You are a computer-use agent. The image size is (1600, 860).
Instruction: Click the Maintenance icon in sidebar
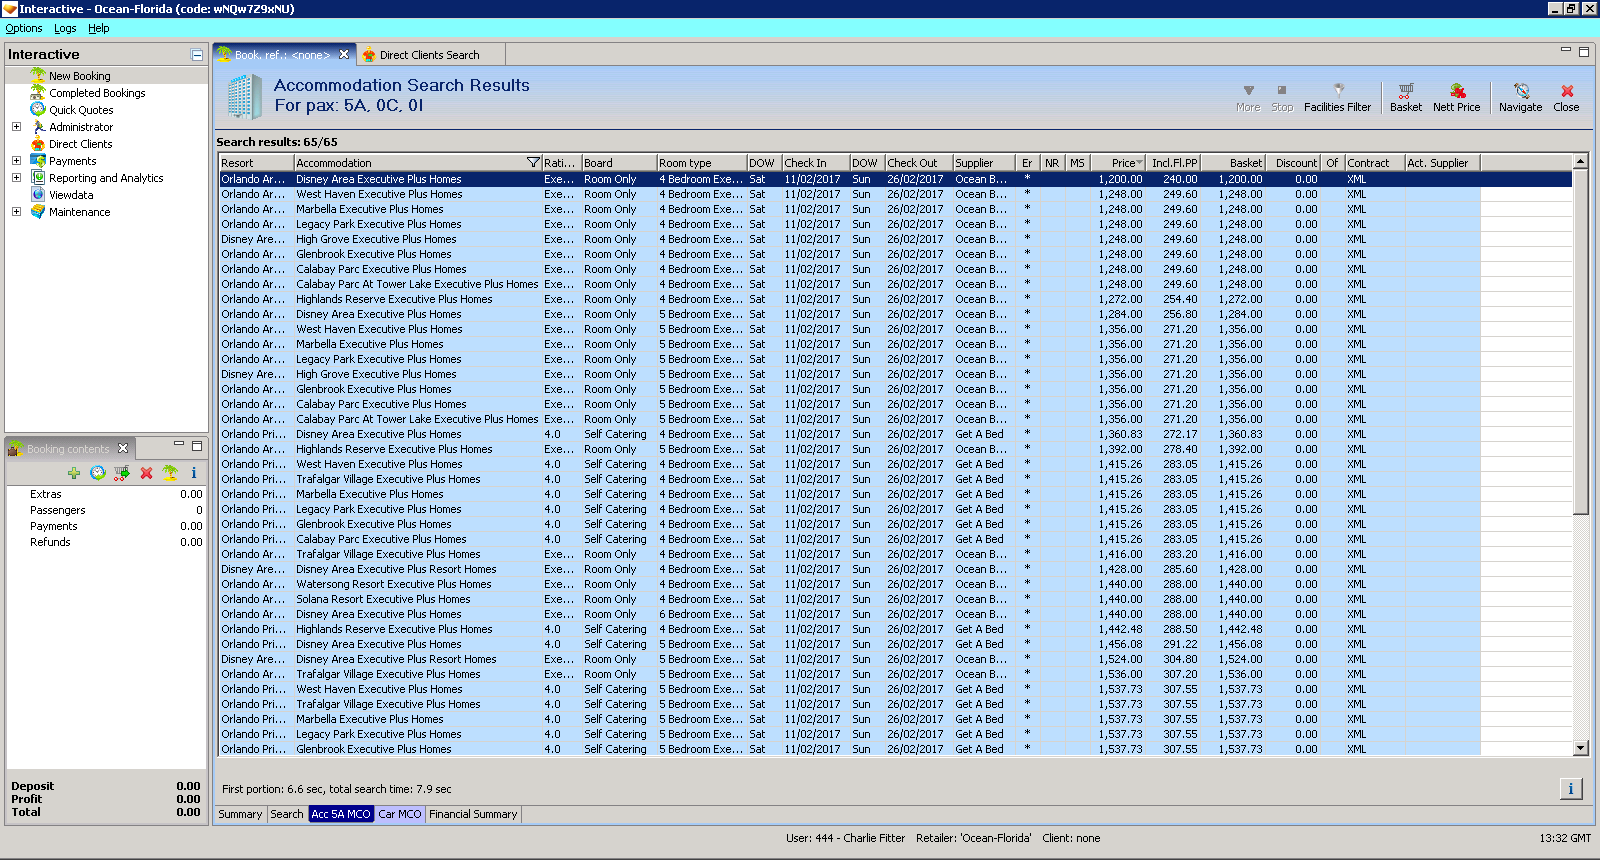[38, 211]
